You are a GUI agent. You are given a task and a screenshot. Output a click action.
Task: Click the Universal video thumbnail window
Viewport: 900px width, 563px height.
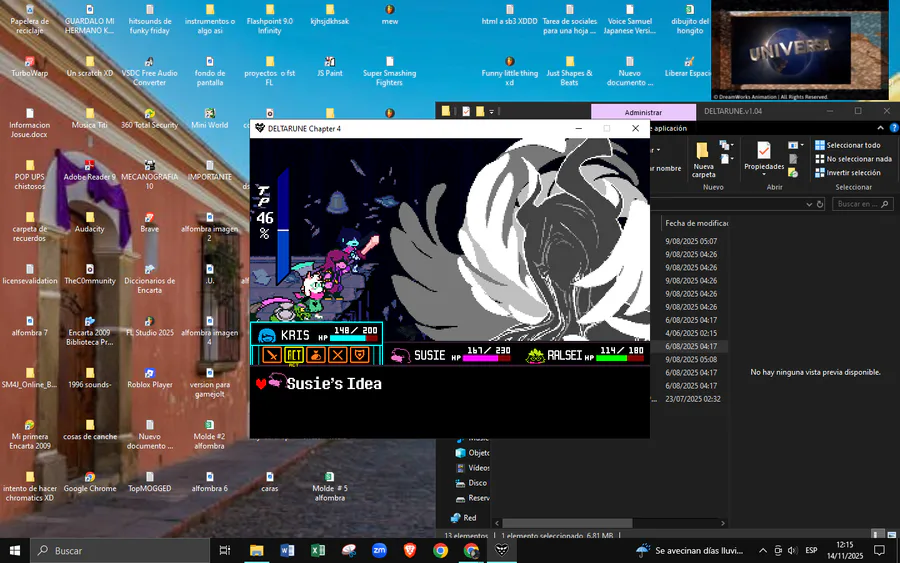[x=799, y=51]
